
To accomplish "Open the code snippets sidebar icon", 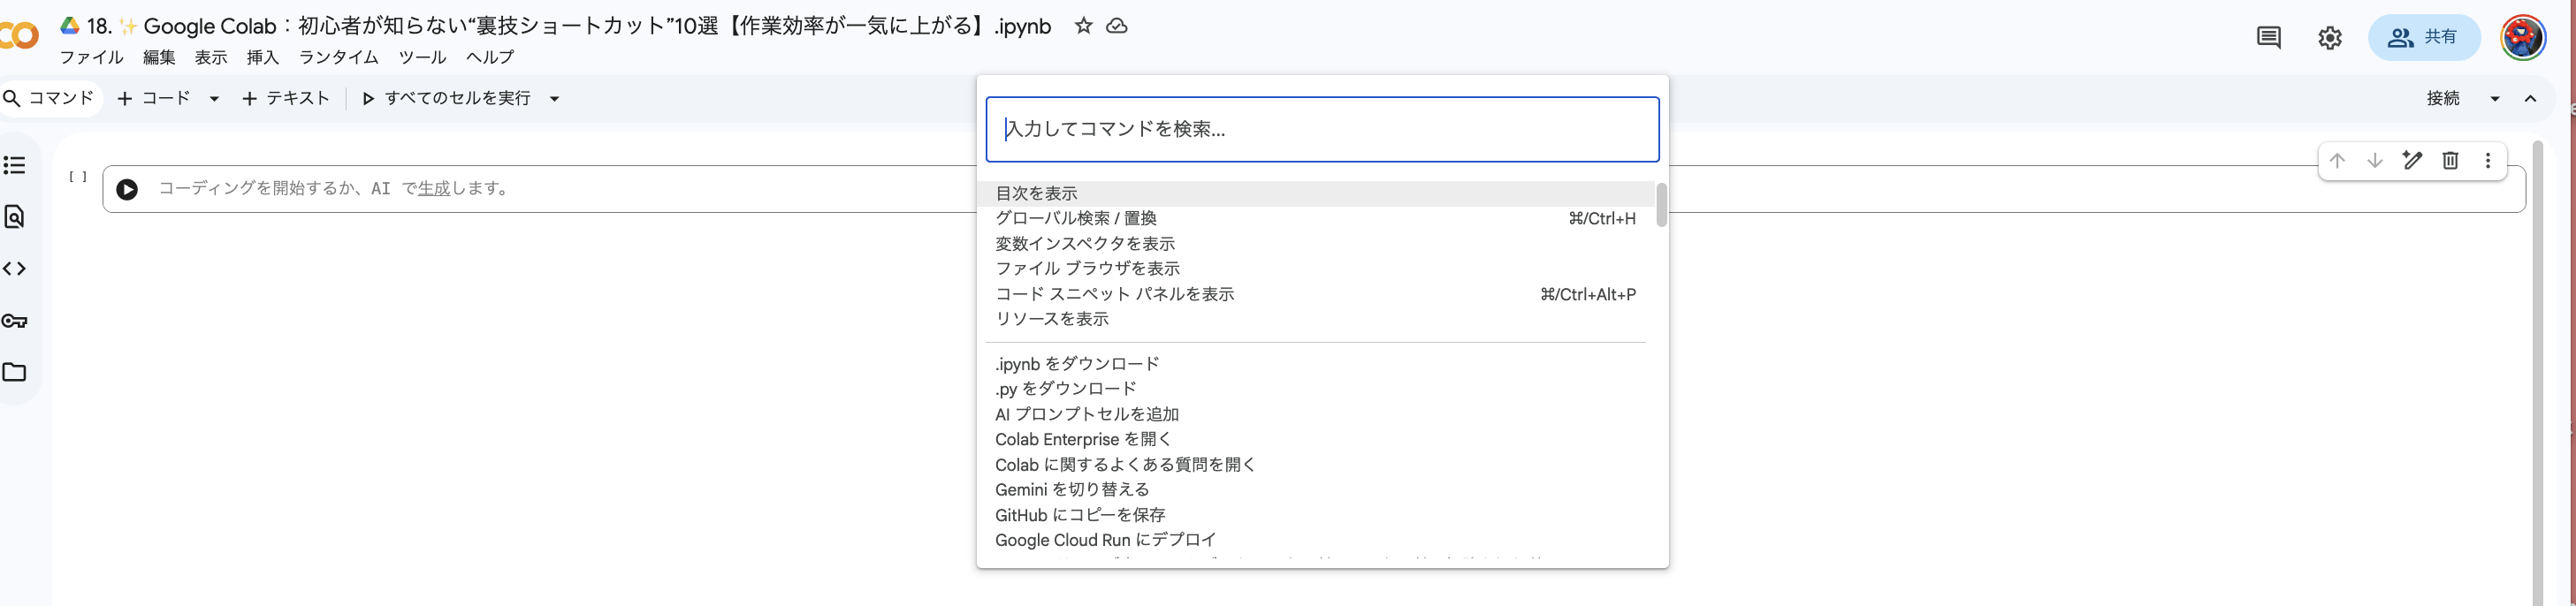I will (x=15, y=269).
